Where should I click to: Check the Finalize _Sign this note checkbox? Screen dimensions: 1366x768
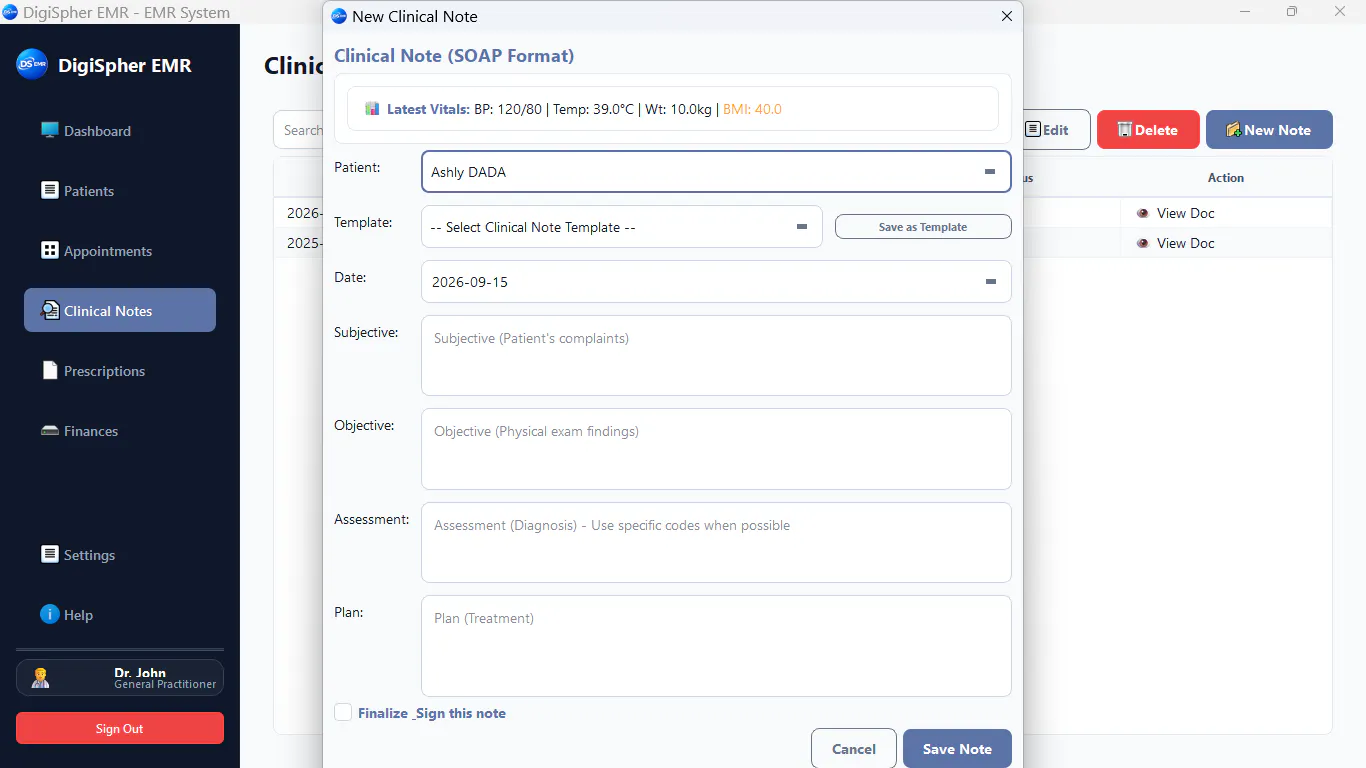[343, 712]
